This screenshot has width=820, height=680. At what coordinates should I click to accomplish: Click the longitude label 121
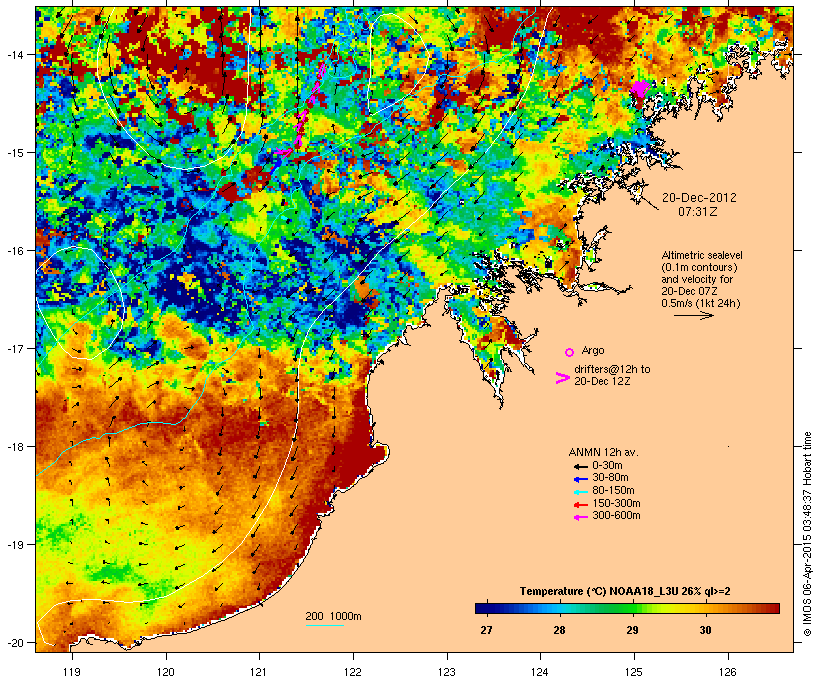(x=259, y=672)
